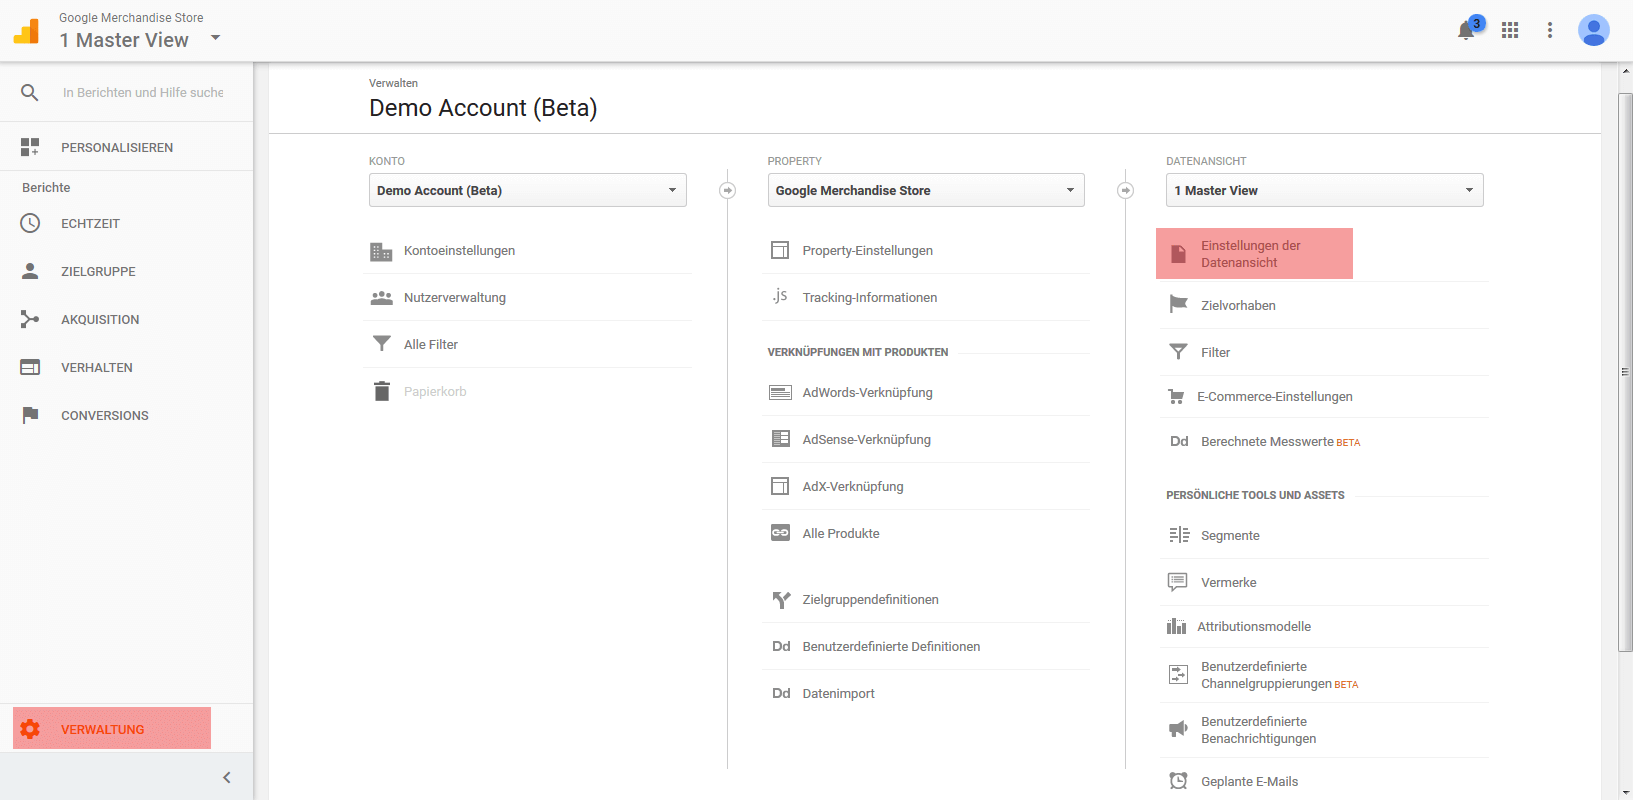Open the Datenansicht dropdown 1 Master View
The height and width of the screenshot is (800, 1633).
[1324, 190]
